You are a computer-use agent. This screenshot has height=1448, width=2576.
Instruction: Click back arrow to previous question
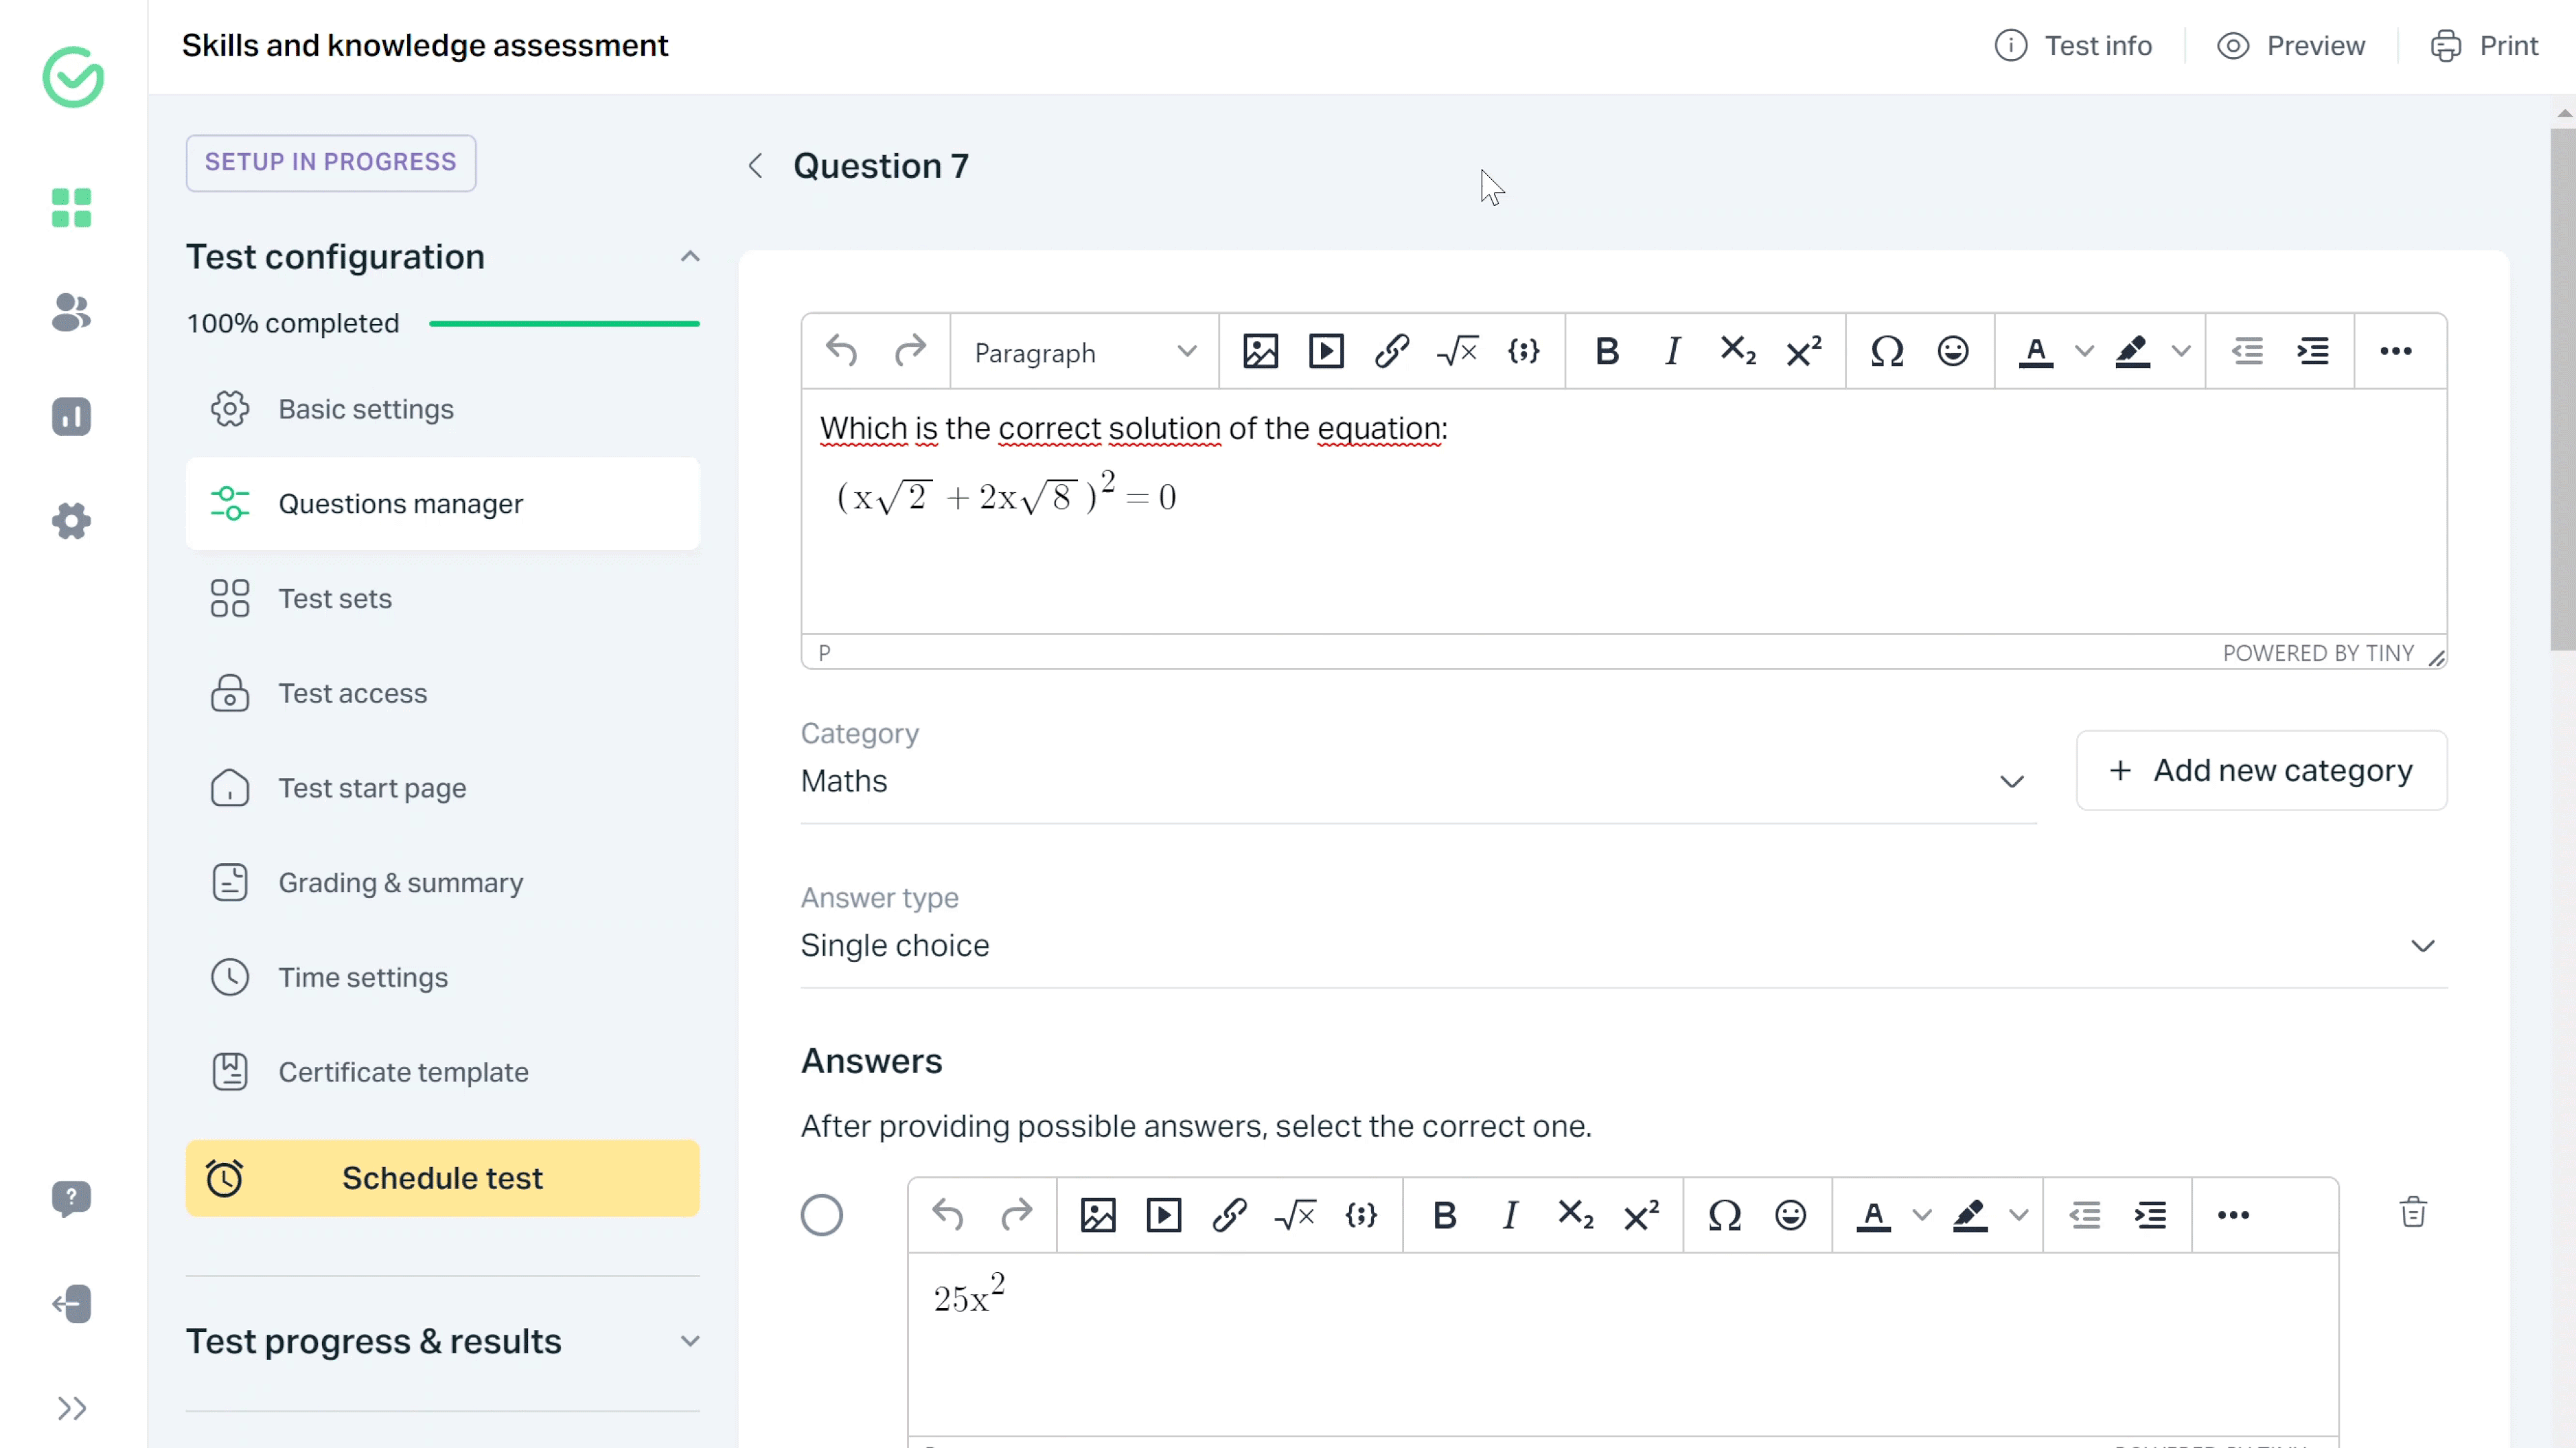tap(755, 164)
